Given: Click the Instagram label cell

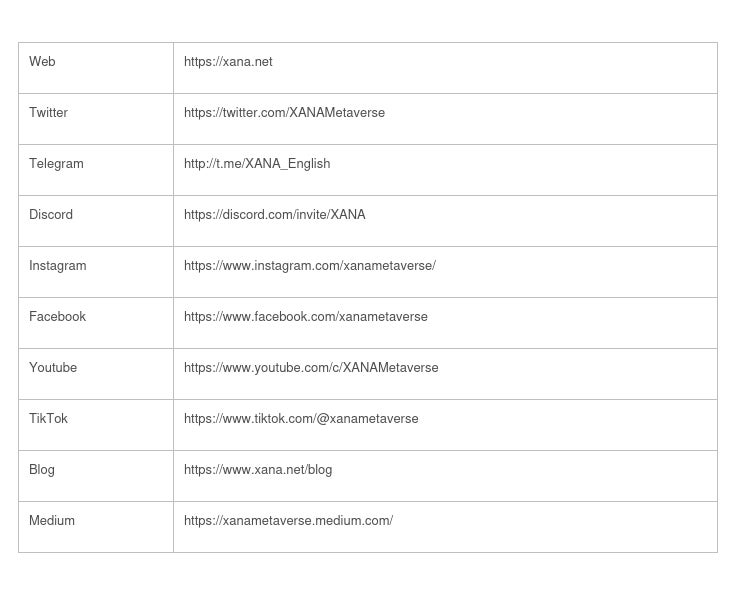Looking at the screenshot, I should [x=57, y=266].
